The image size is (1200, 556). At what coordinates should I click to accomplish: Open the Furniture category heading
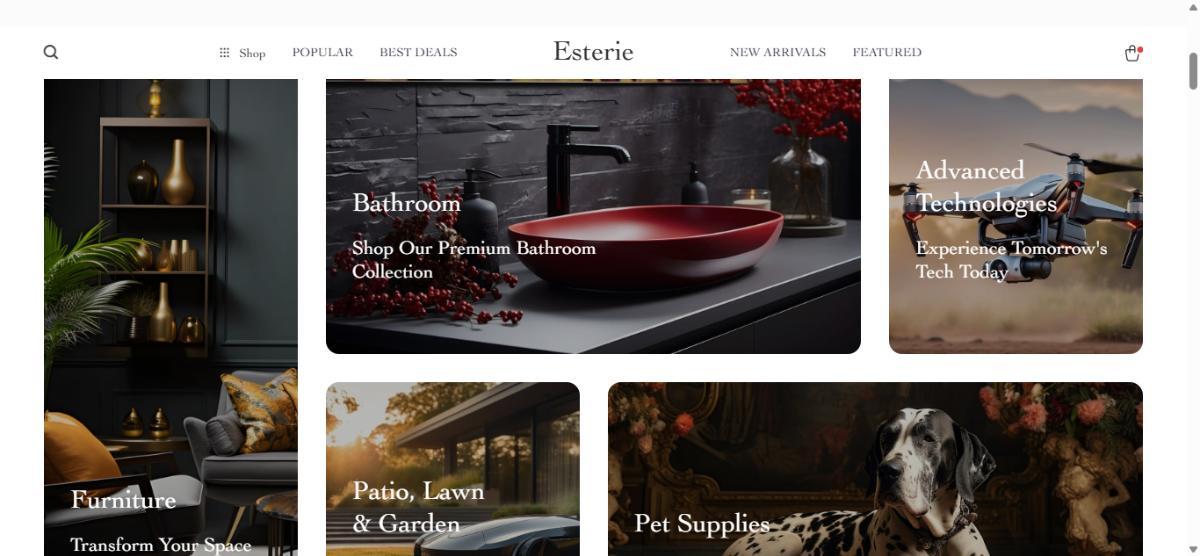tap(123, 500)
